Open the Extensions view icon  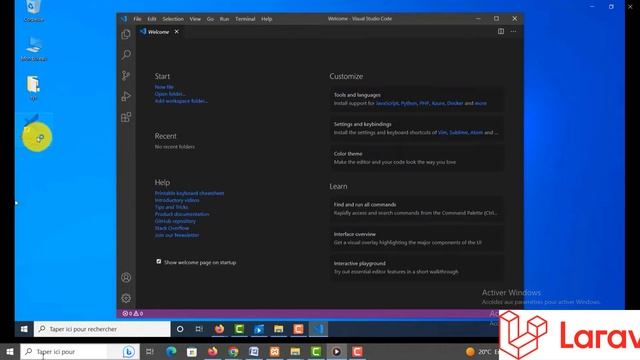pos(126,118)
